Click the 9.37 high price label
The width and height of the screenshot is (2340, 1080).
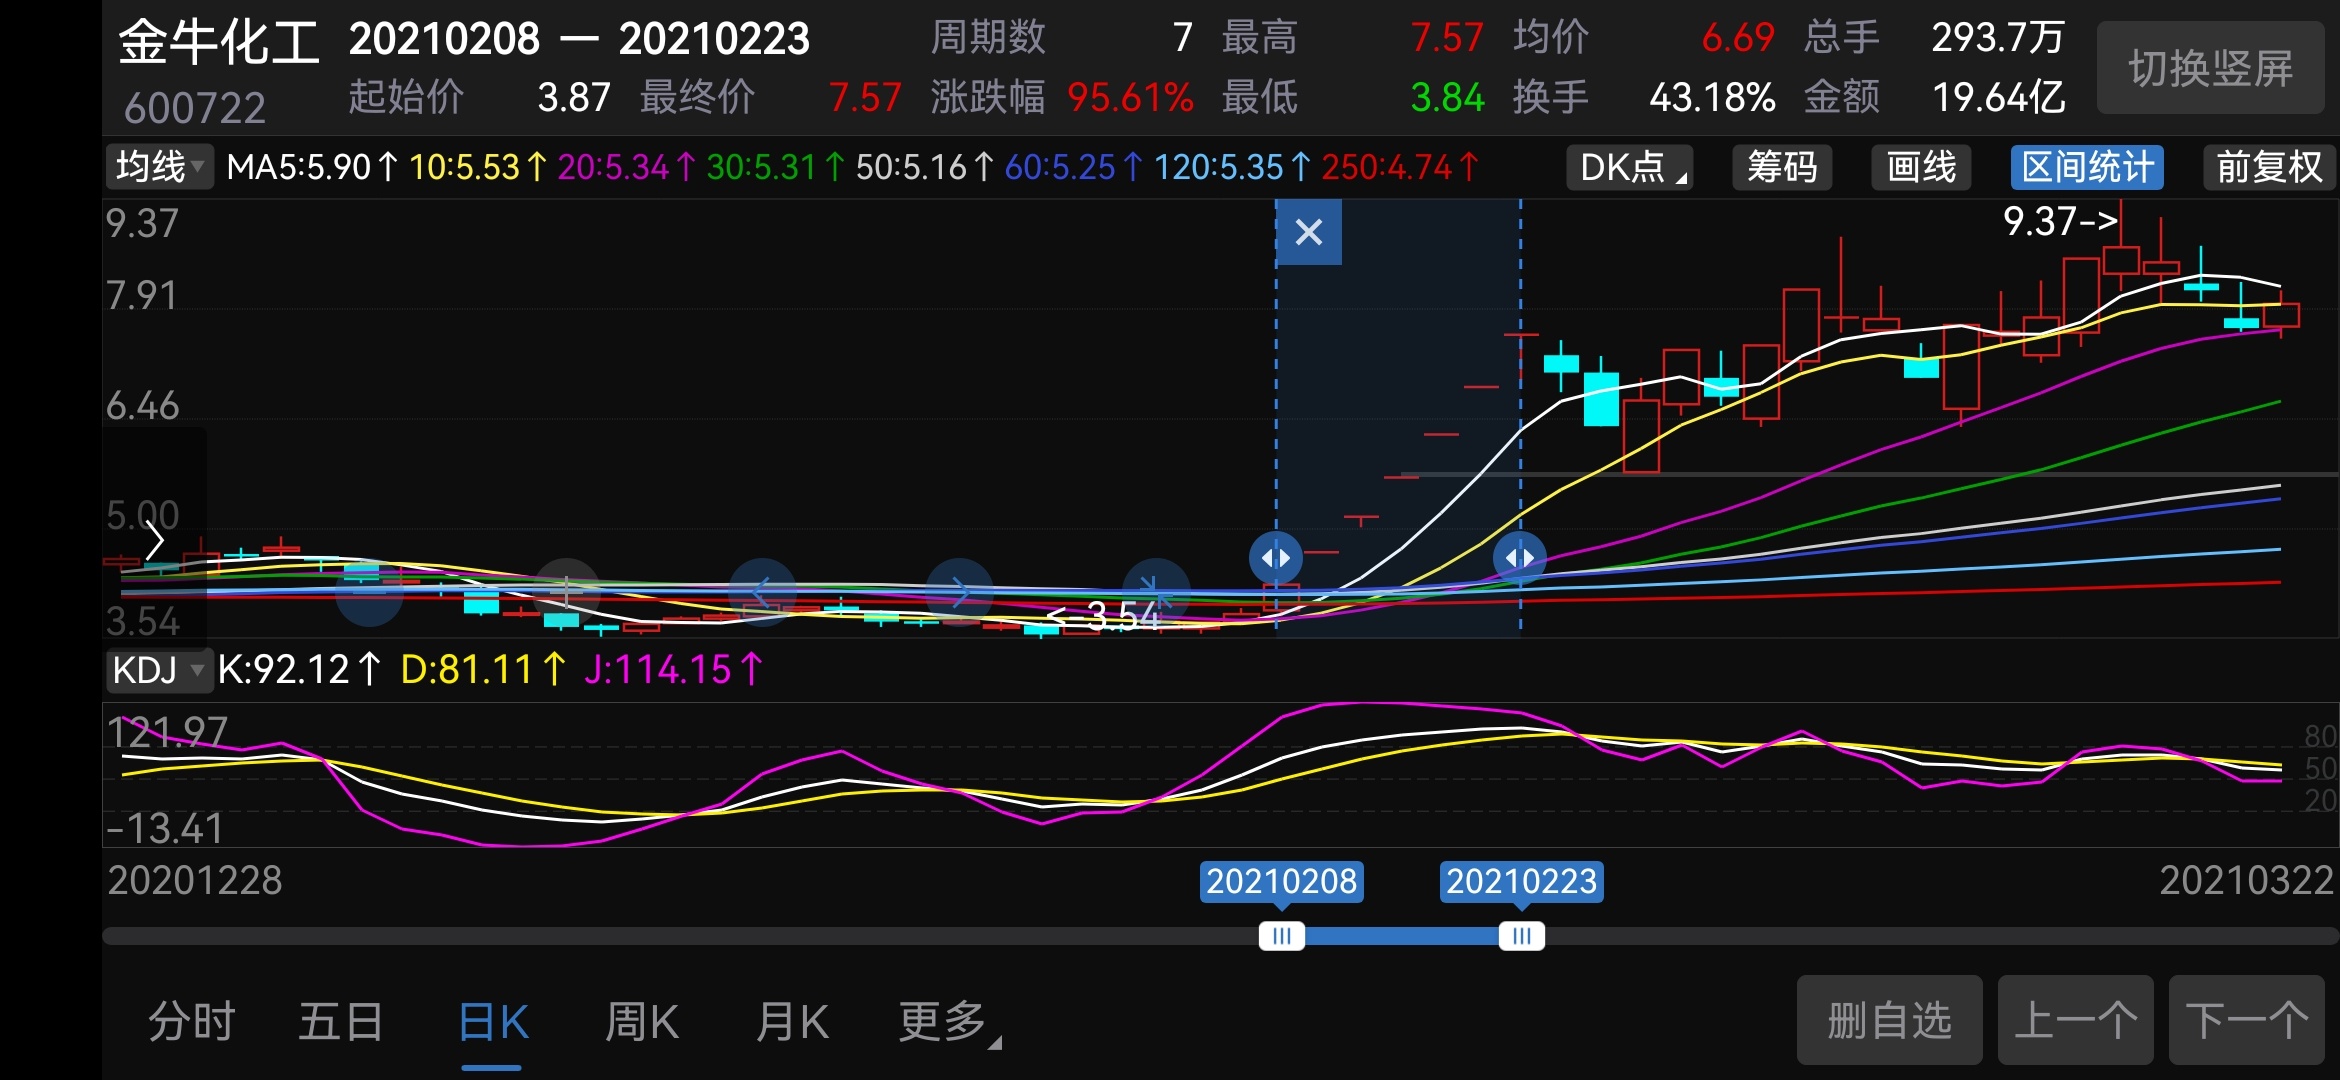coord(2060,221)
